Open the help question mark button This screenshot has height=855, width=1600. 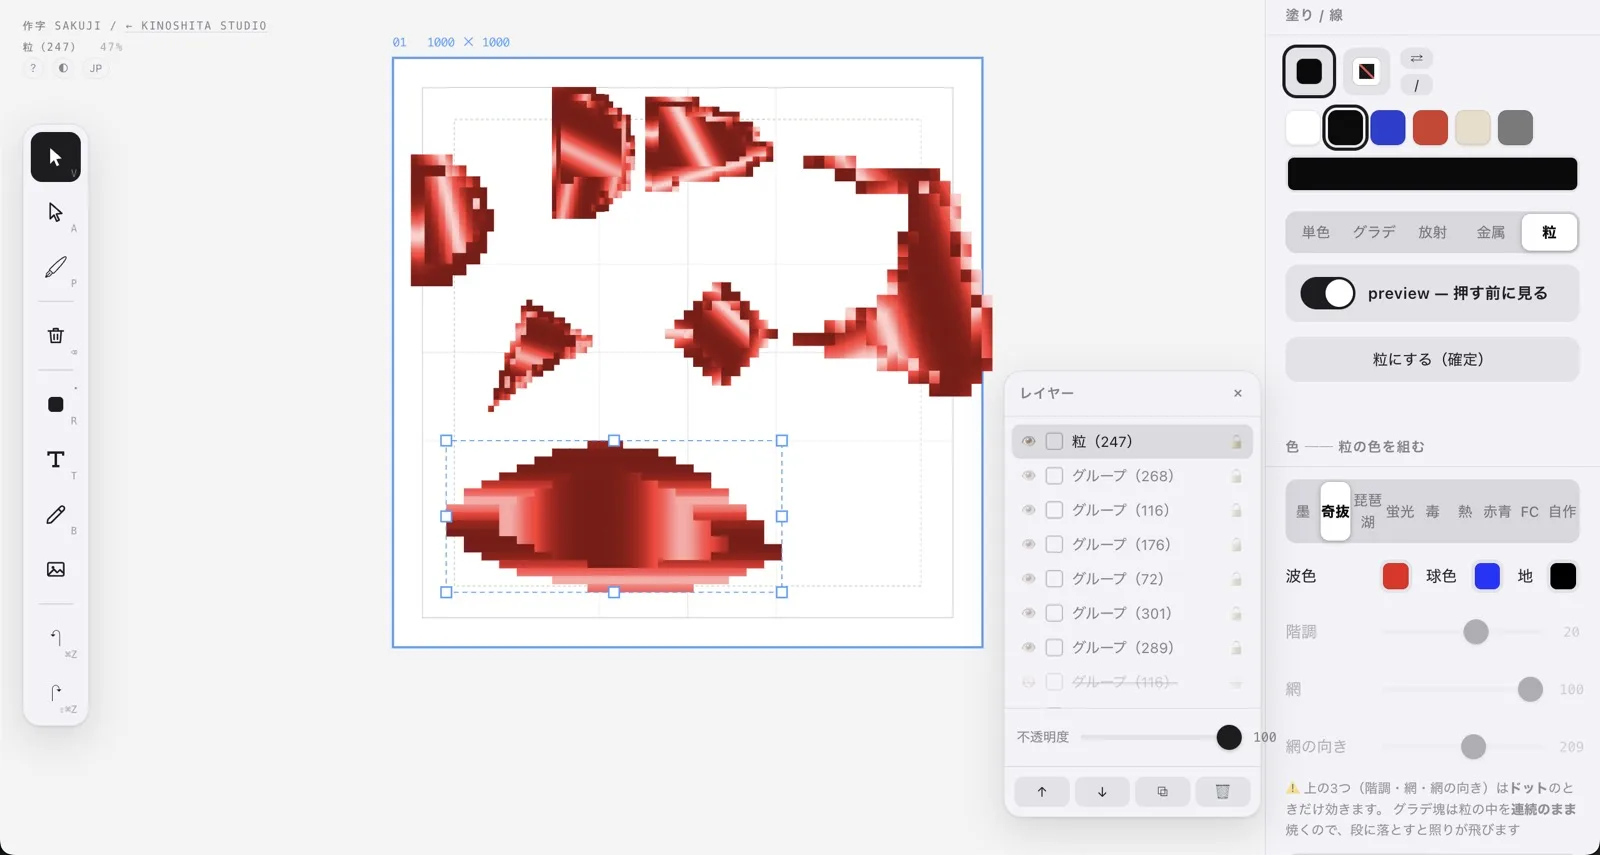tap(33, 68)
